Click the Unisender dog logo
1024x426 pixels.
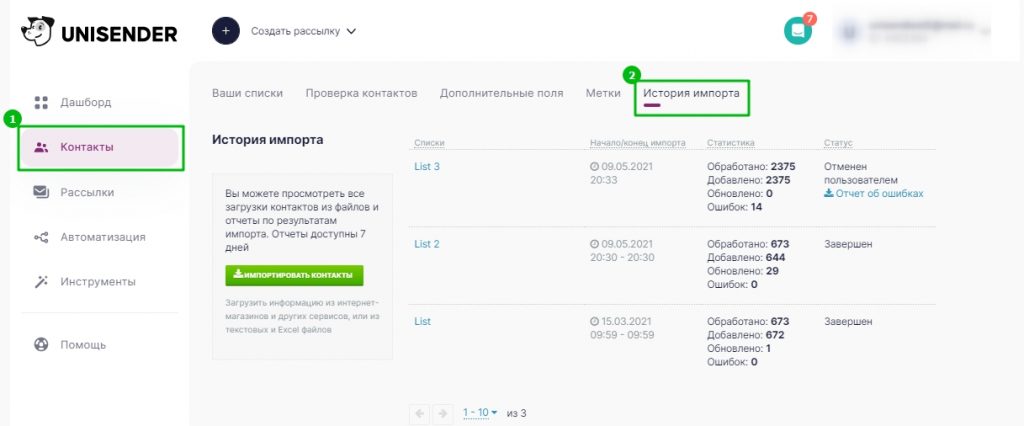point(38,31)
